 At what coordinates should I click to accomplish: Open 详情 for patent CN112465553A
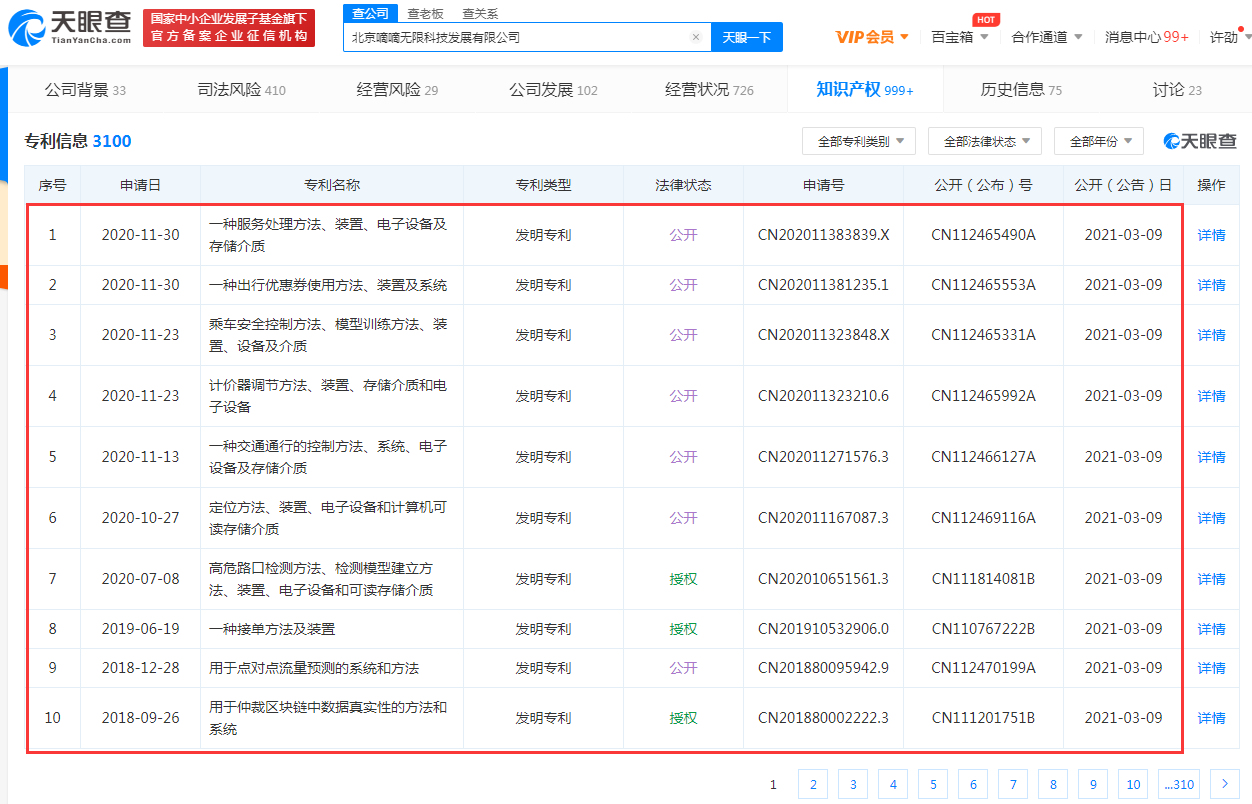[1211, 285]
